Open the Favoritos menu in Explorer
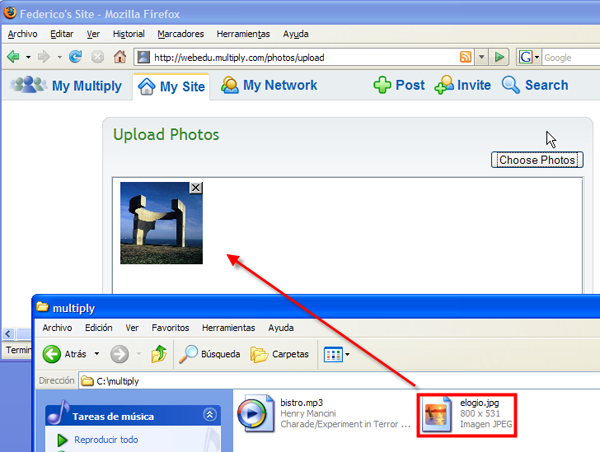Screen dimensions: 600x452 tap(170, 328)
